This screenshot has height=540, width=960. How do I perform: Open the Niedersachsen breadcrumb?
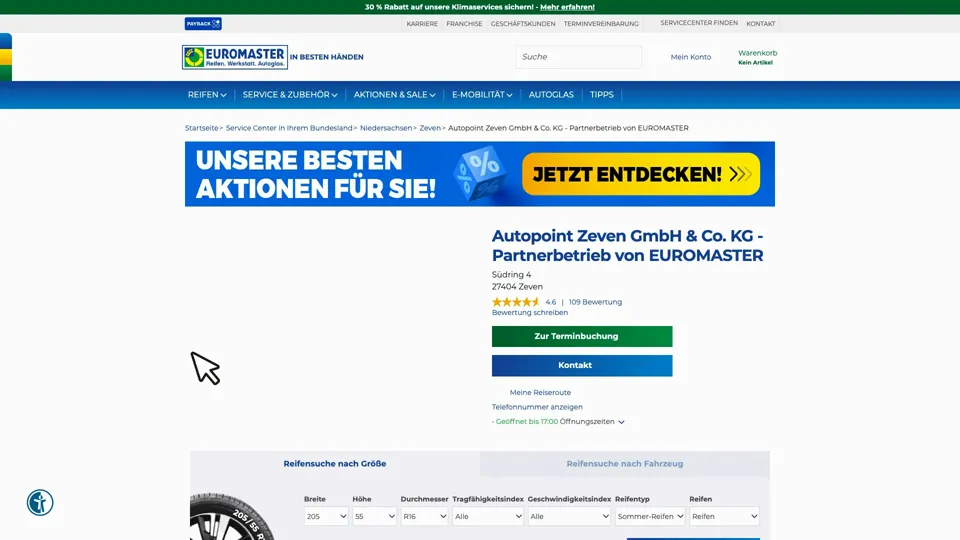pyautogui.click(x=386, y=128)
